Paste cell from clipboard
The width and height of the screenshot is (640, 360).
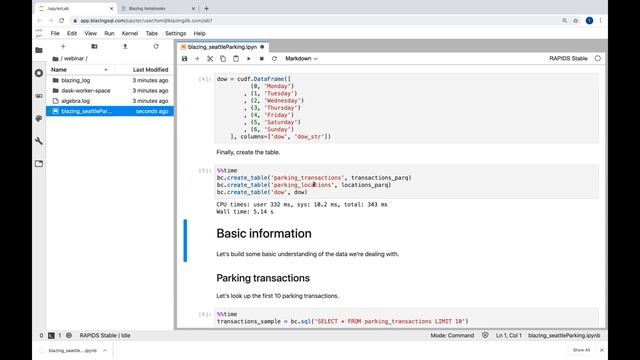tap(236, 59)
